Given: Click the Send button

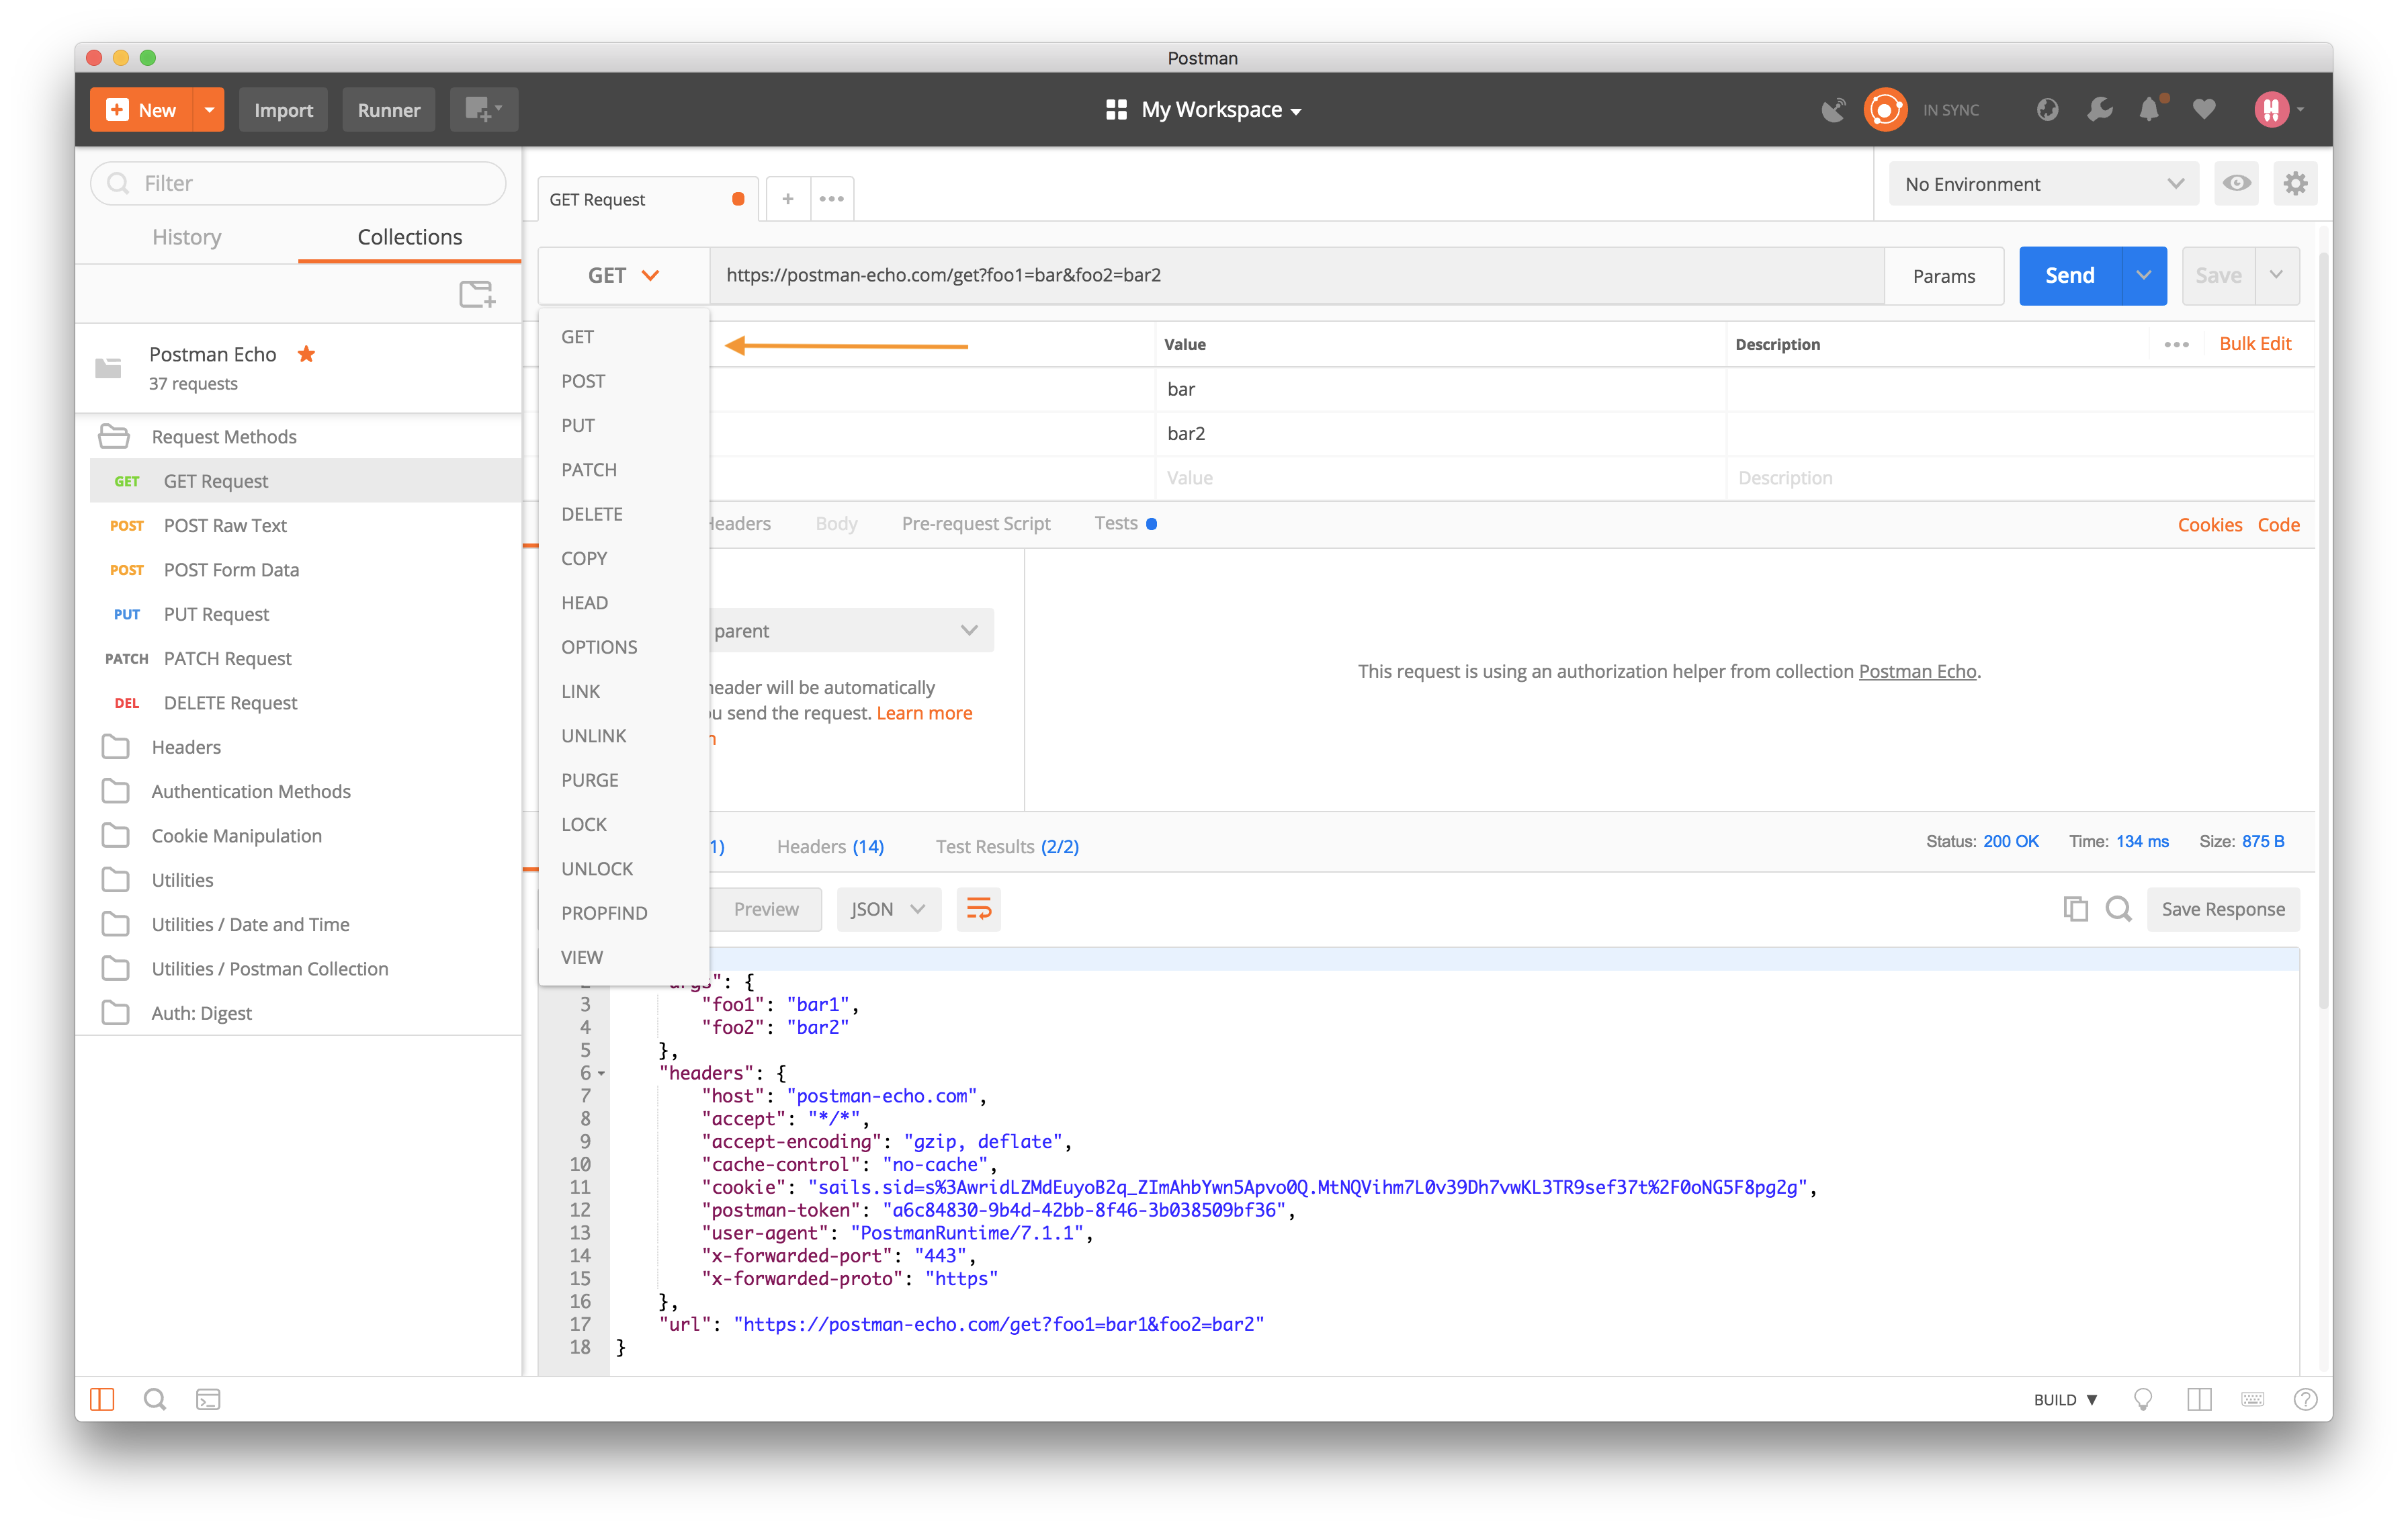Looking at the screenshot, I should [x=2067, y=275].
